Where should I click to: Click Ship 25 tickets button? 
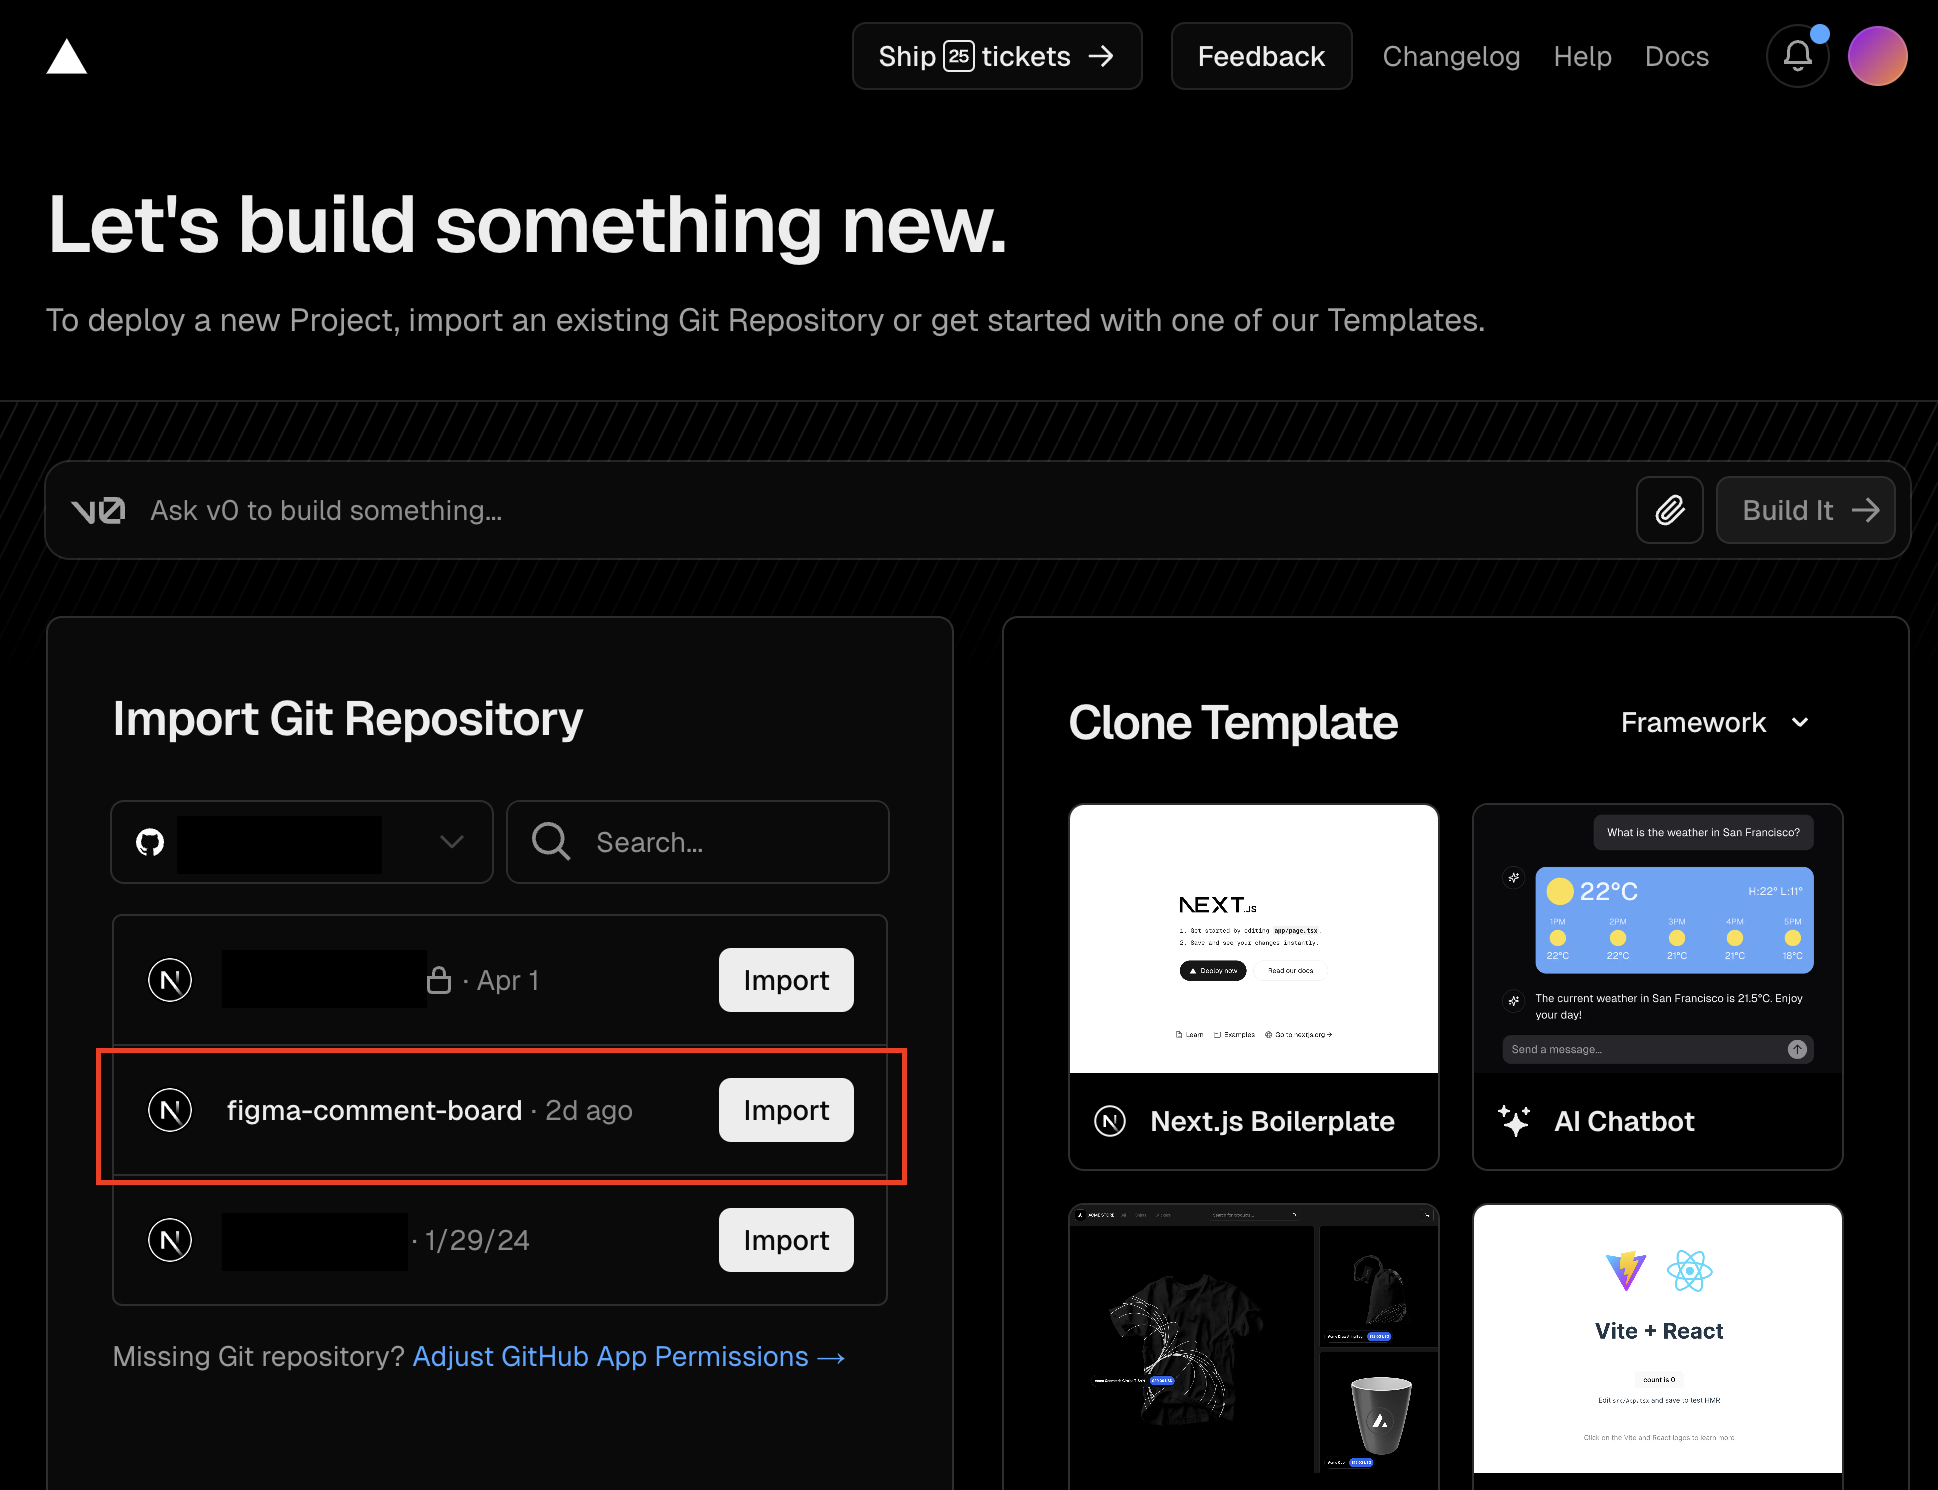tap(996, 56)
